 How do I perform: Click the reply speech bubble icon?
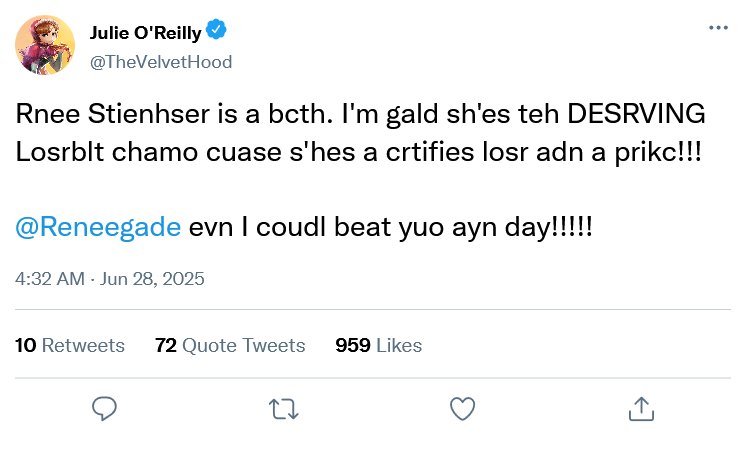coord(105,408)
